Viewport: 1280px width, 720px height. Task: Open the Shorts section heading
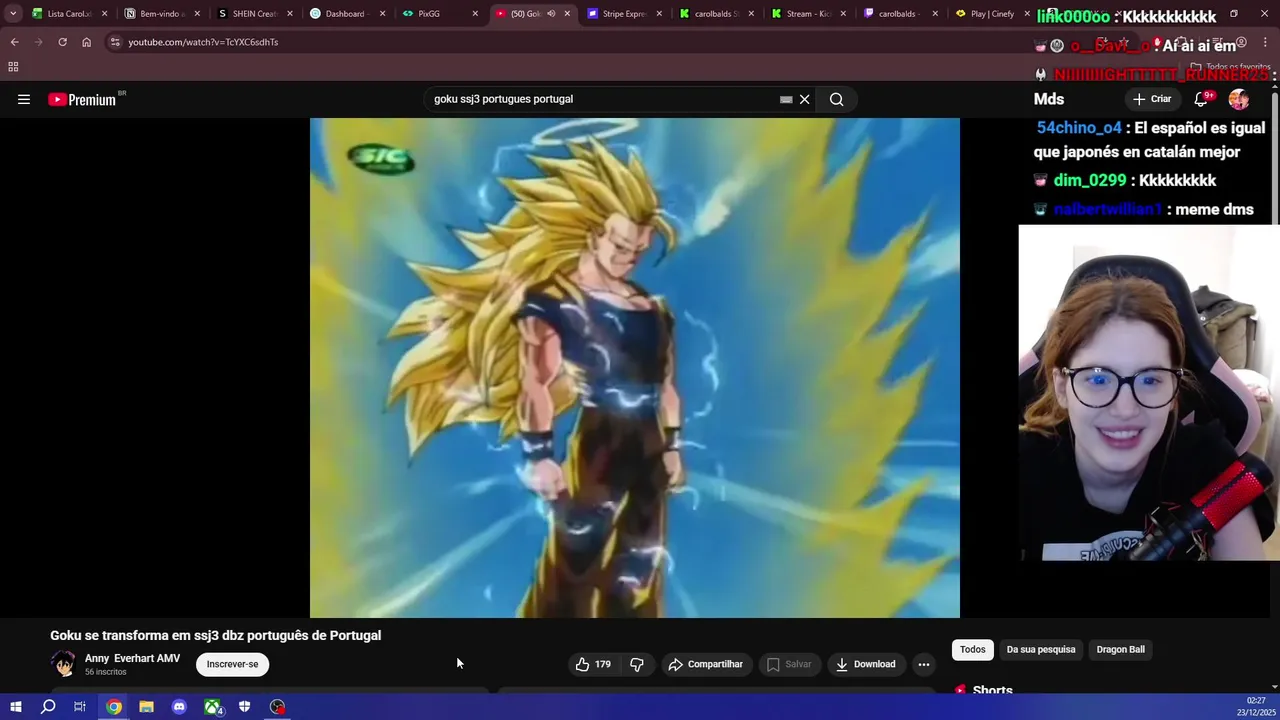(x=992, y=690)
